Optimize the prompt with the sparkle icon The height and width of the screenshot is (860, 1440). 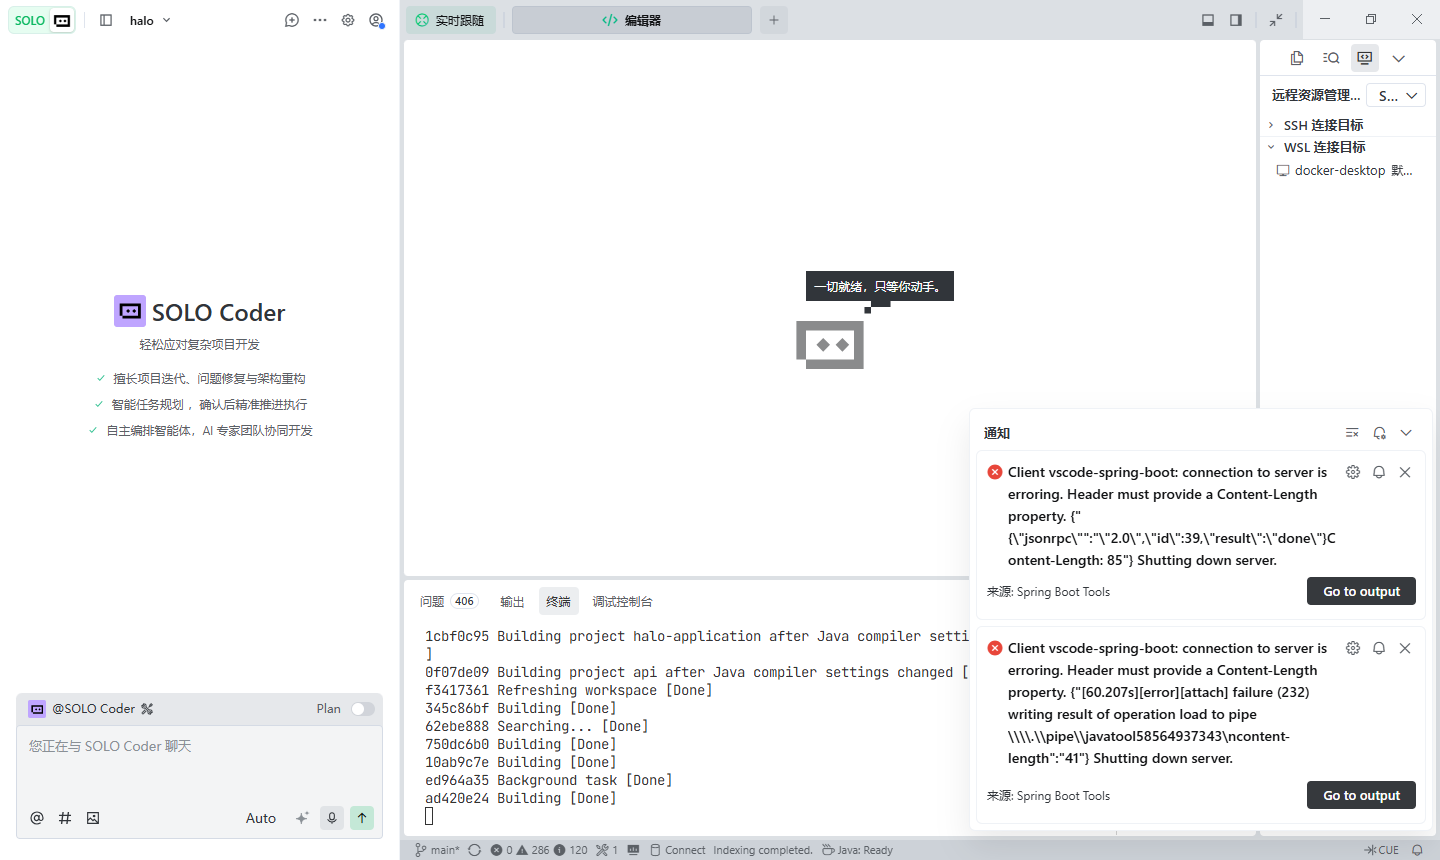tap(302, 818)
